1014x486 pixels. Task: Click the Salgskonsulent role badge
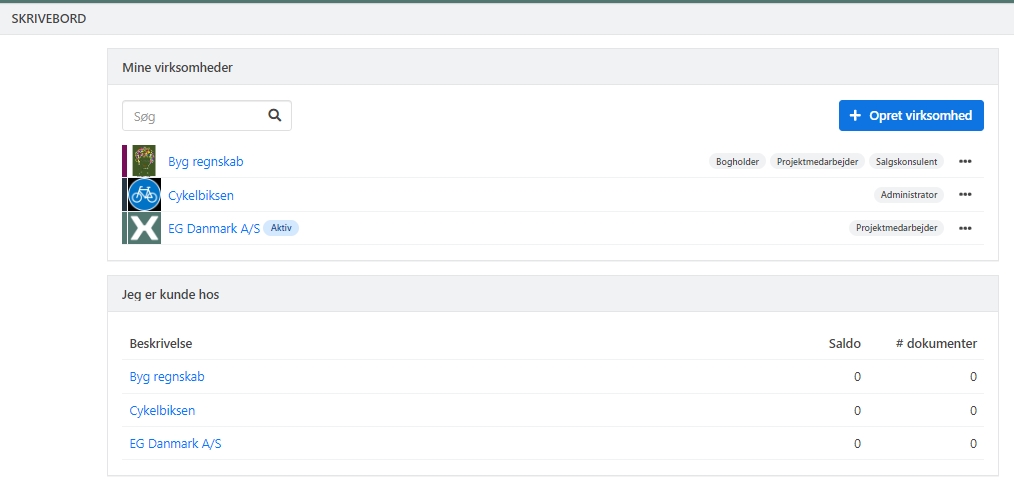point(906,161)
